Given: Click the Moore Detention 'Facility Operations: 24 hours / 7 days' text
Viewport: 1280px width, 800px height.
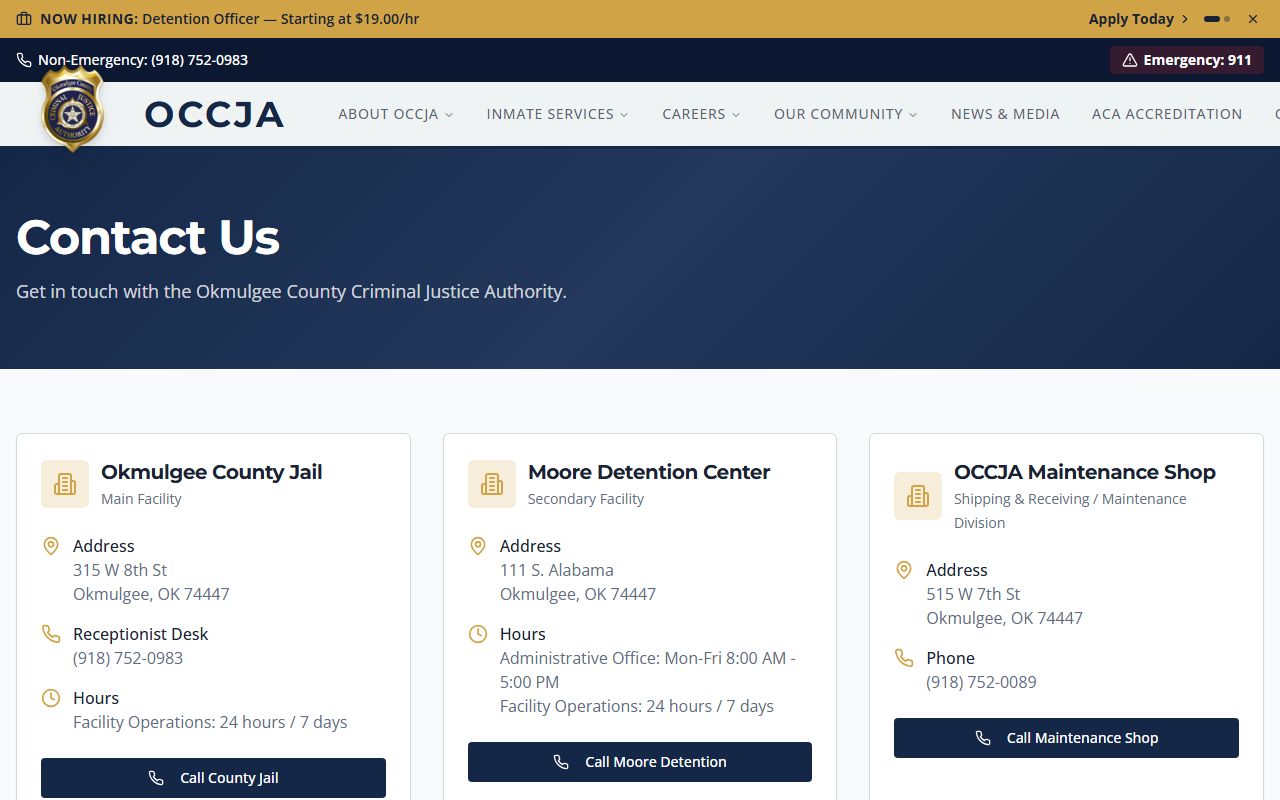Looking at the screenshot, I should 637,706.
